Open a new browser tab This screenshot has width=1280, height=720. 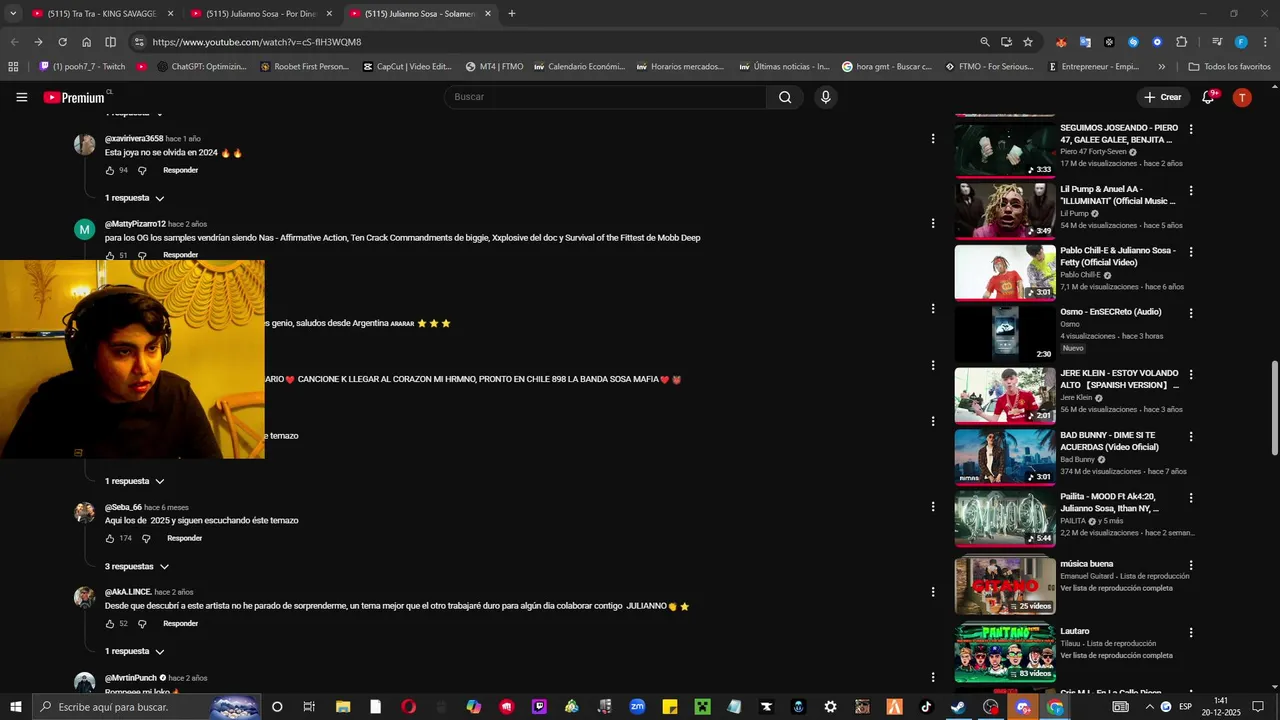click(512, 14)
